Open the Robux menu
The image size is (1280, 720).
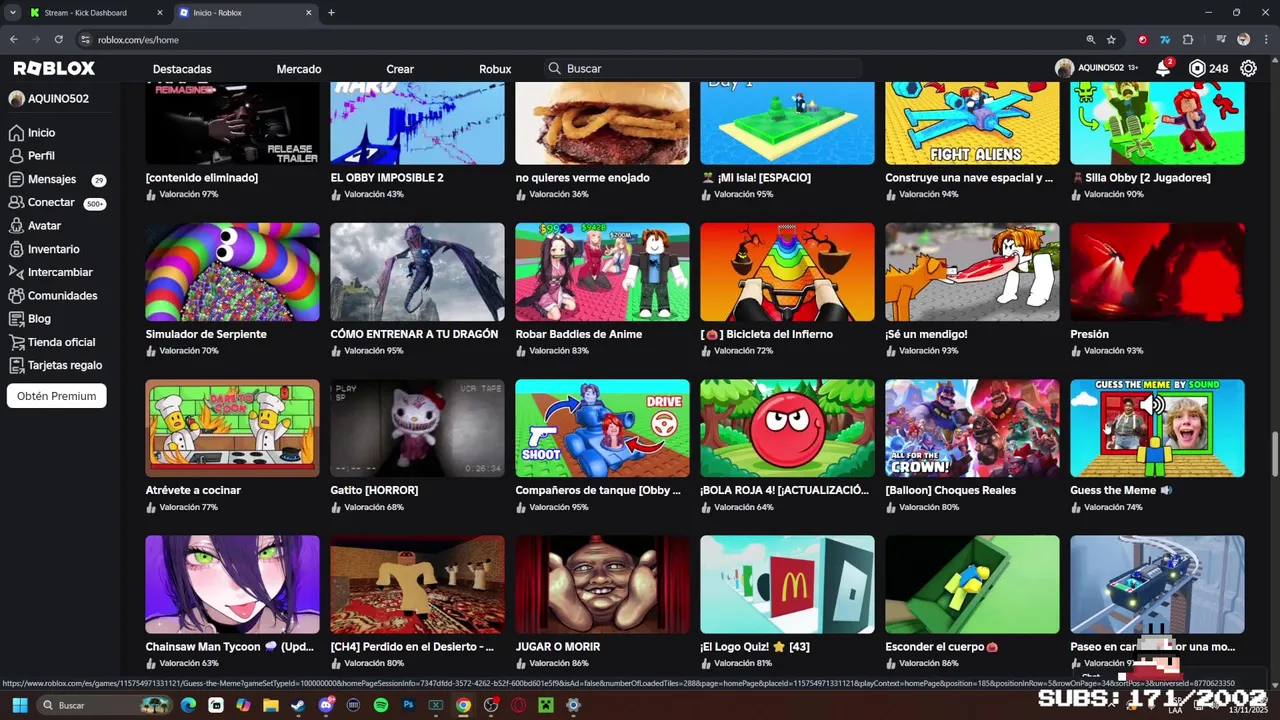[x=495, y=69]
